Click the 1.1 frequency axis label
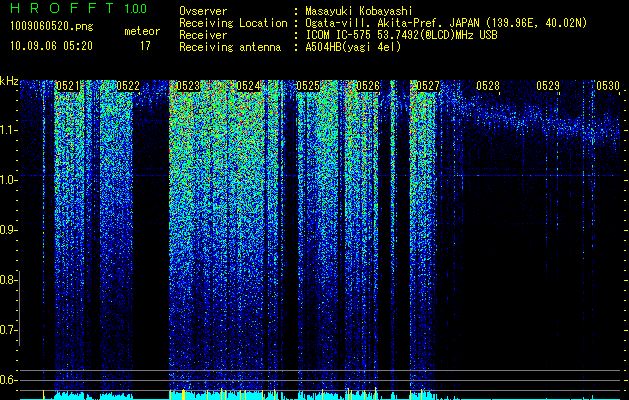The image size is (629, 400). [x=8, y=130]
